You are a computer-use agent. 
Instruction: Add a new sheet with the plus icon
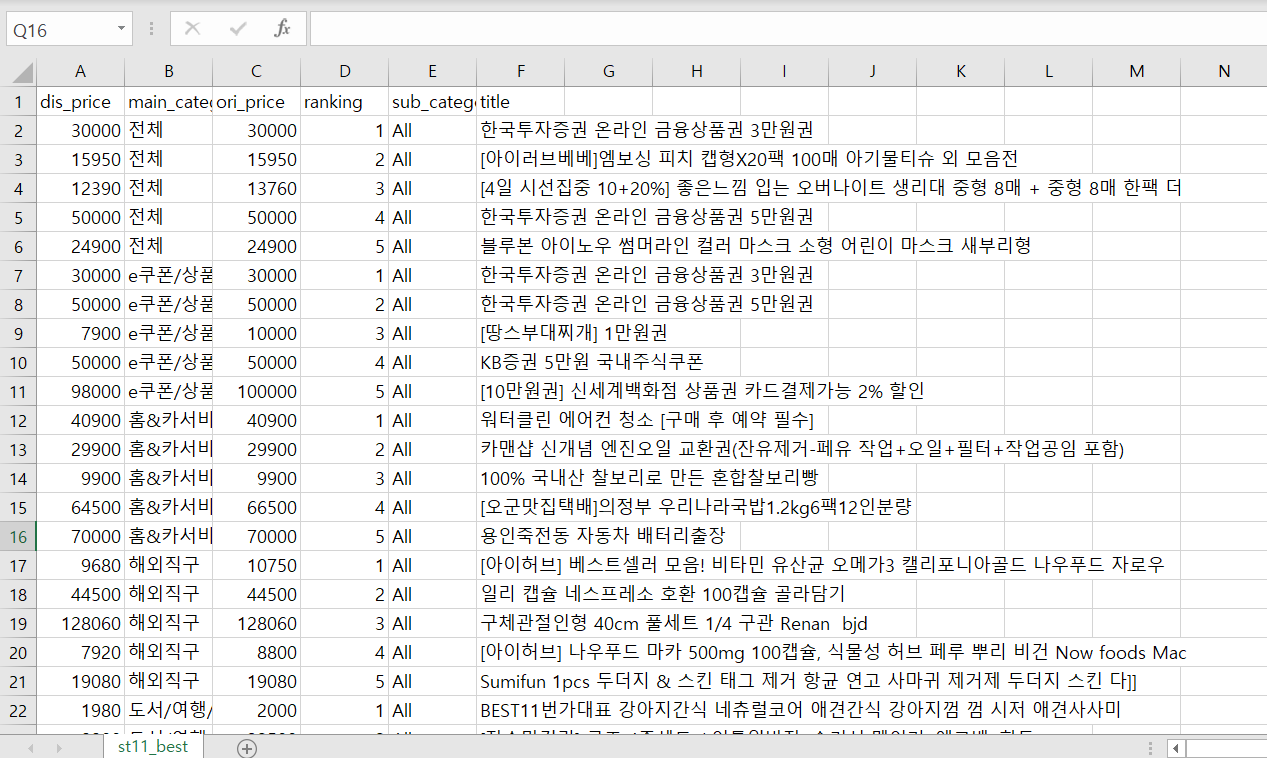point(246,747)
